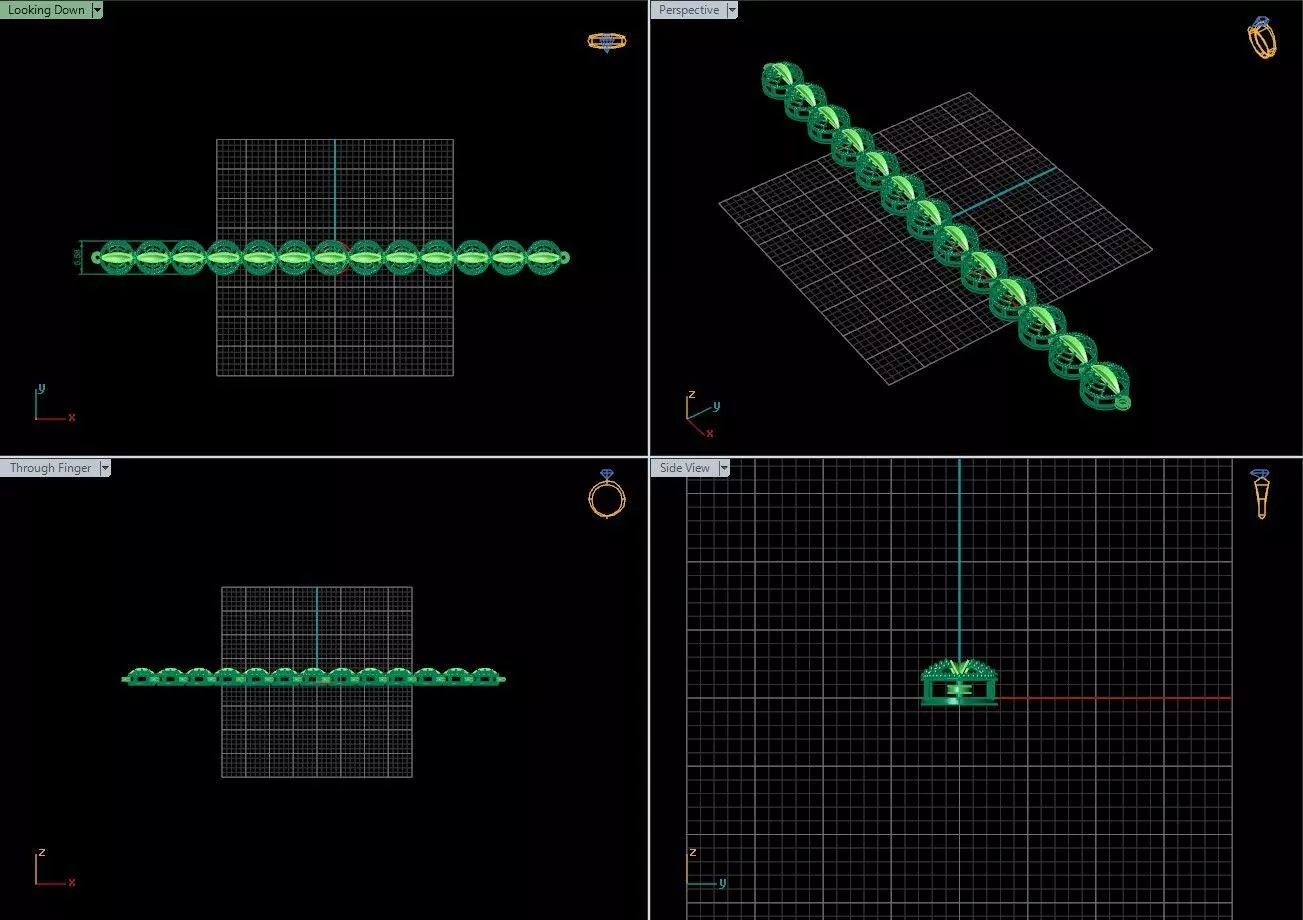Click the side-profile ring icon in Side View
Screen dimensions: 1303x920
point(1261,494)
